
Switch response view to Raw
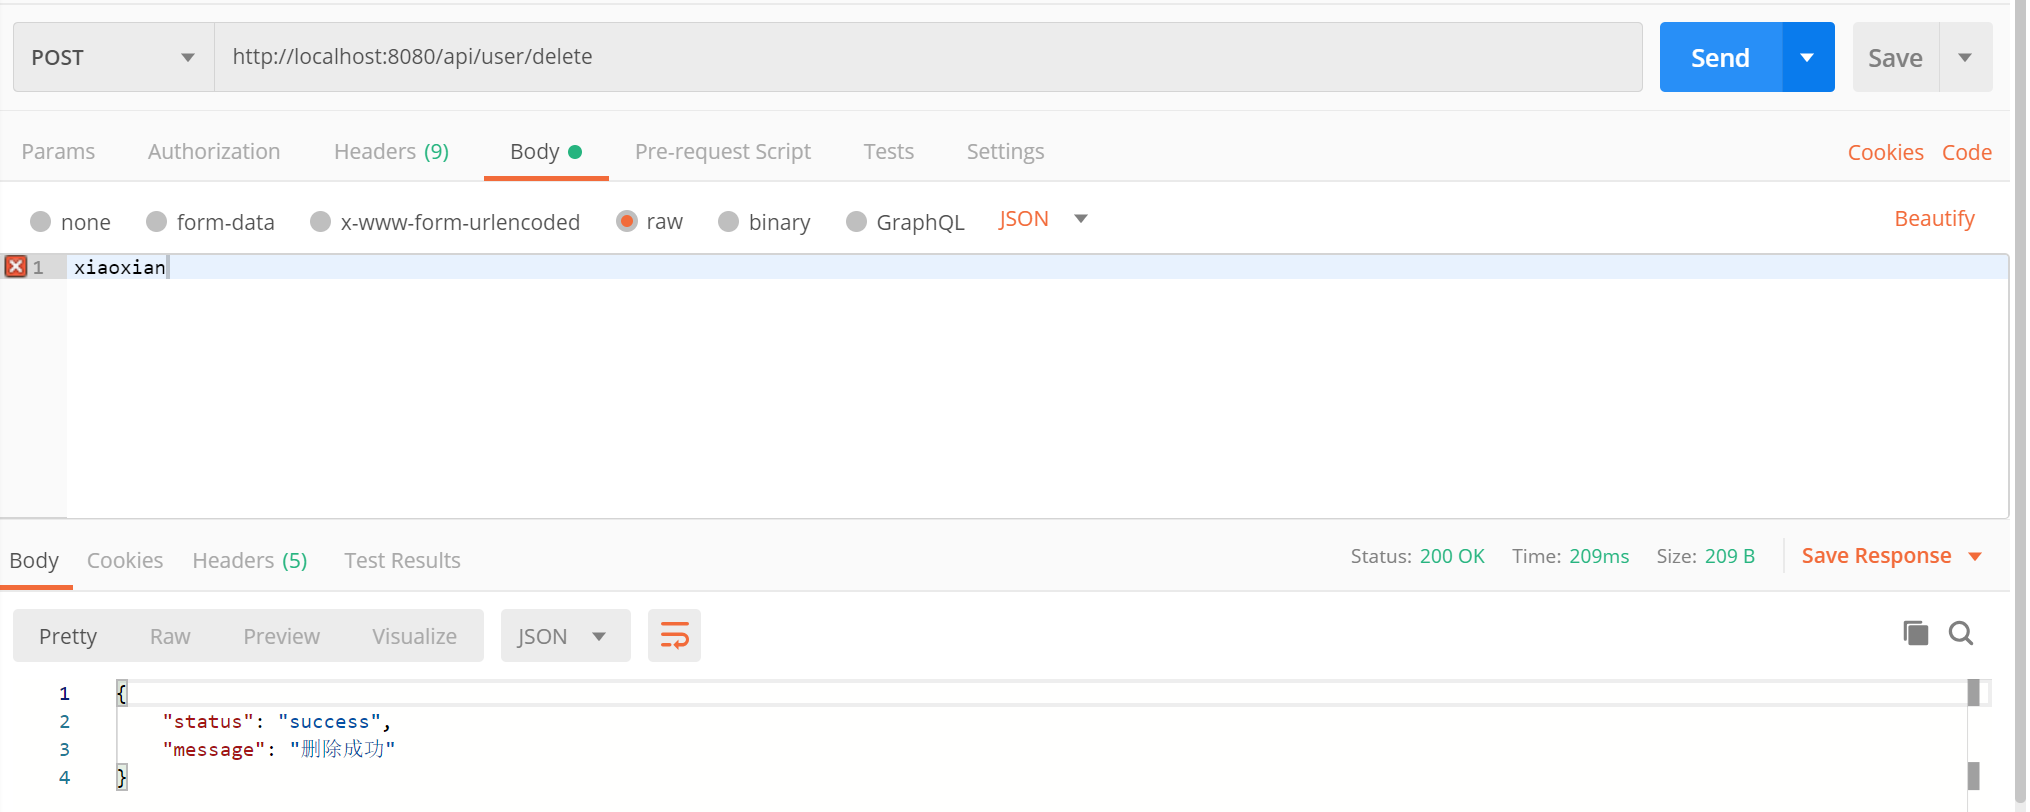pos(170,636)
